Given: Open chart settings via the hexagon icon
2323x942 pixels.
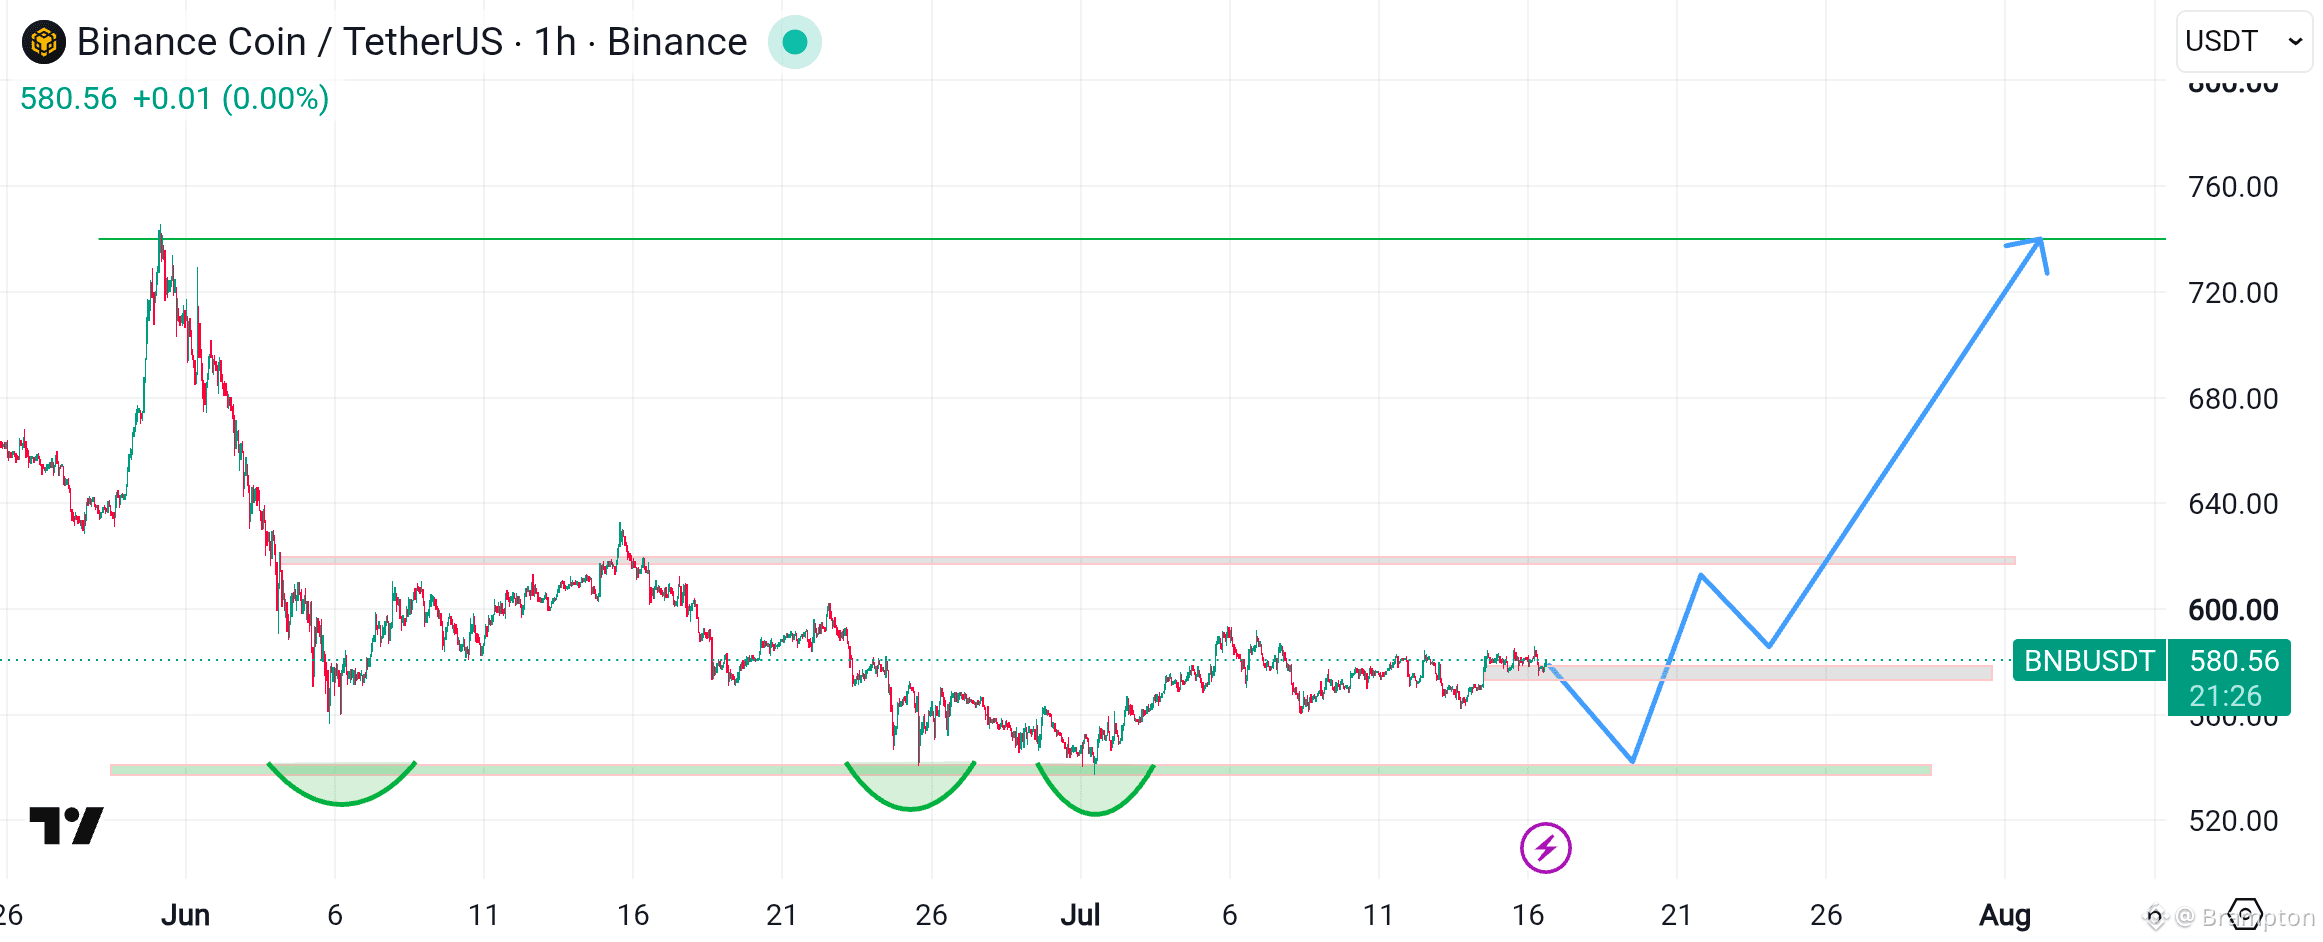Looking at the screenshot, I should (2245, 915).
